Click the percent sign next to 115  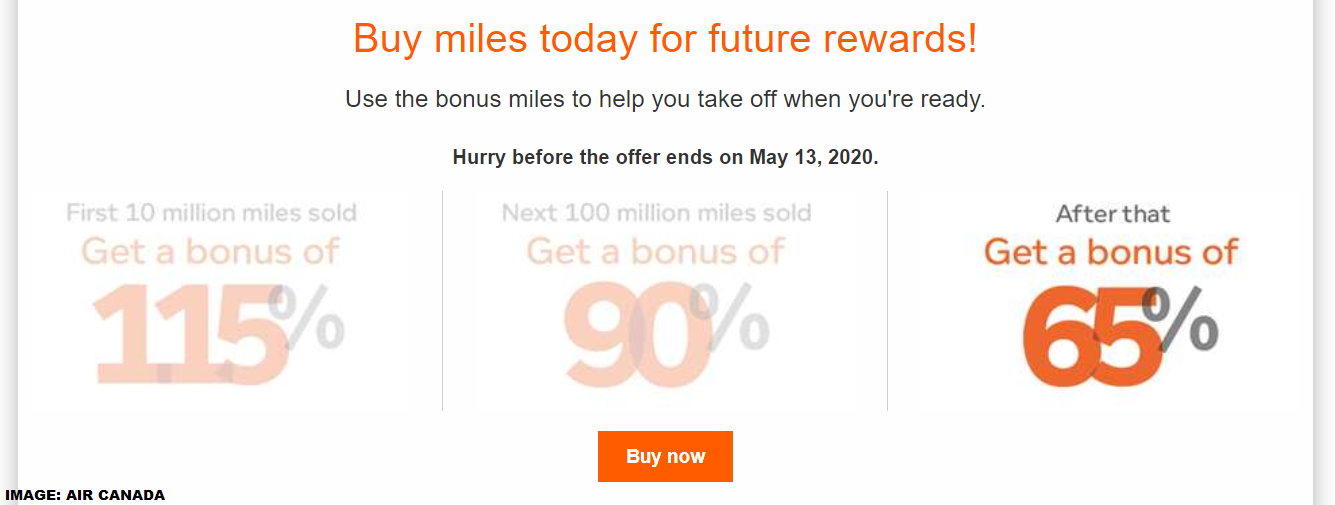(x=308, y=318)
